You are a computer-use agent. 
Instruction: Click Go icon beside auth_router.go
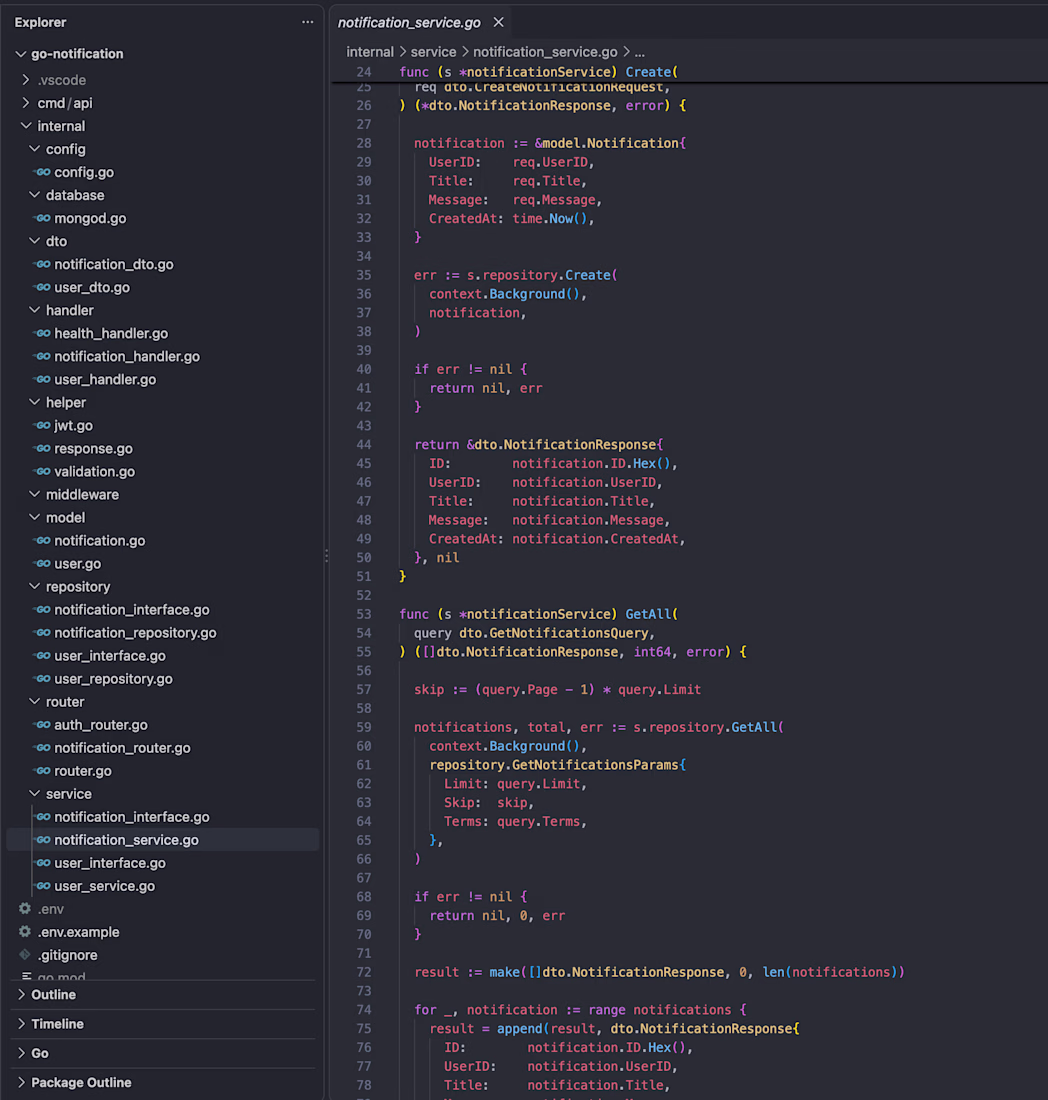click(43, 725)
